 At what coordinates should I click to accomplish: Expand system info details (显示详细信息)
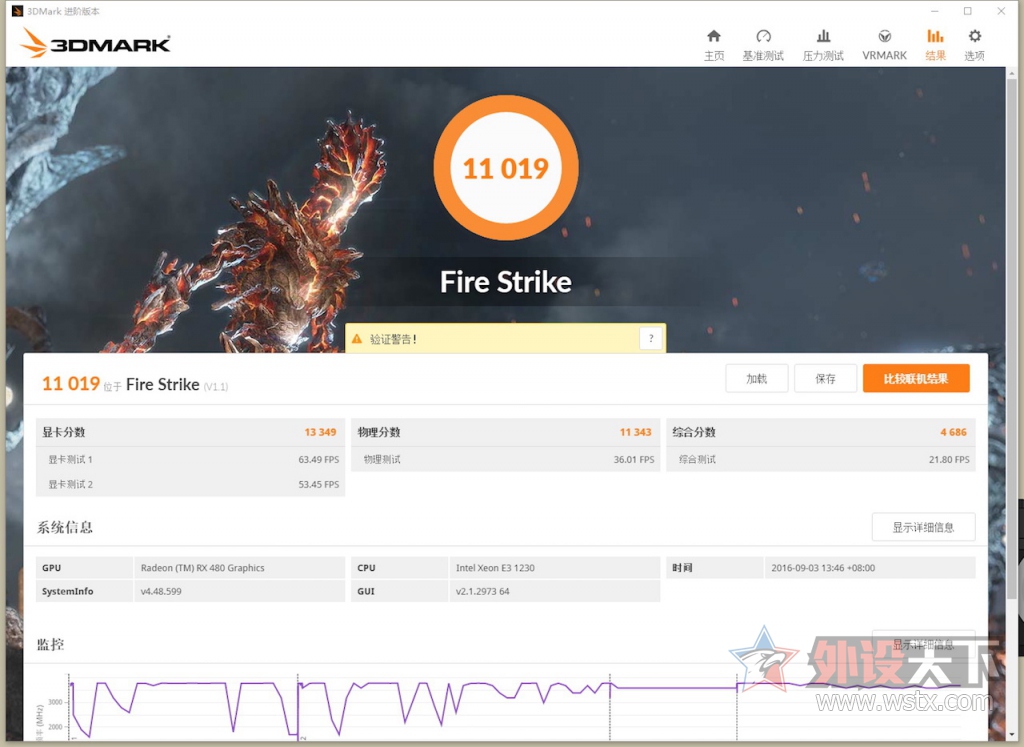tap(923, 527)
